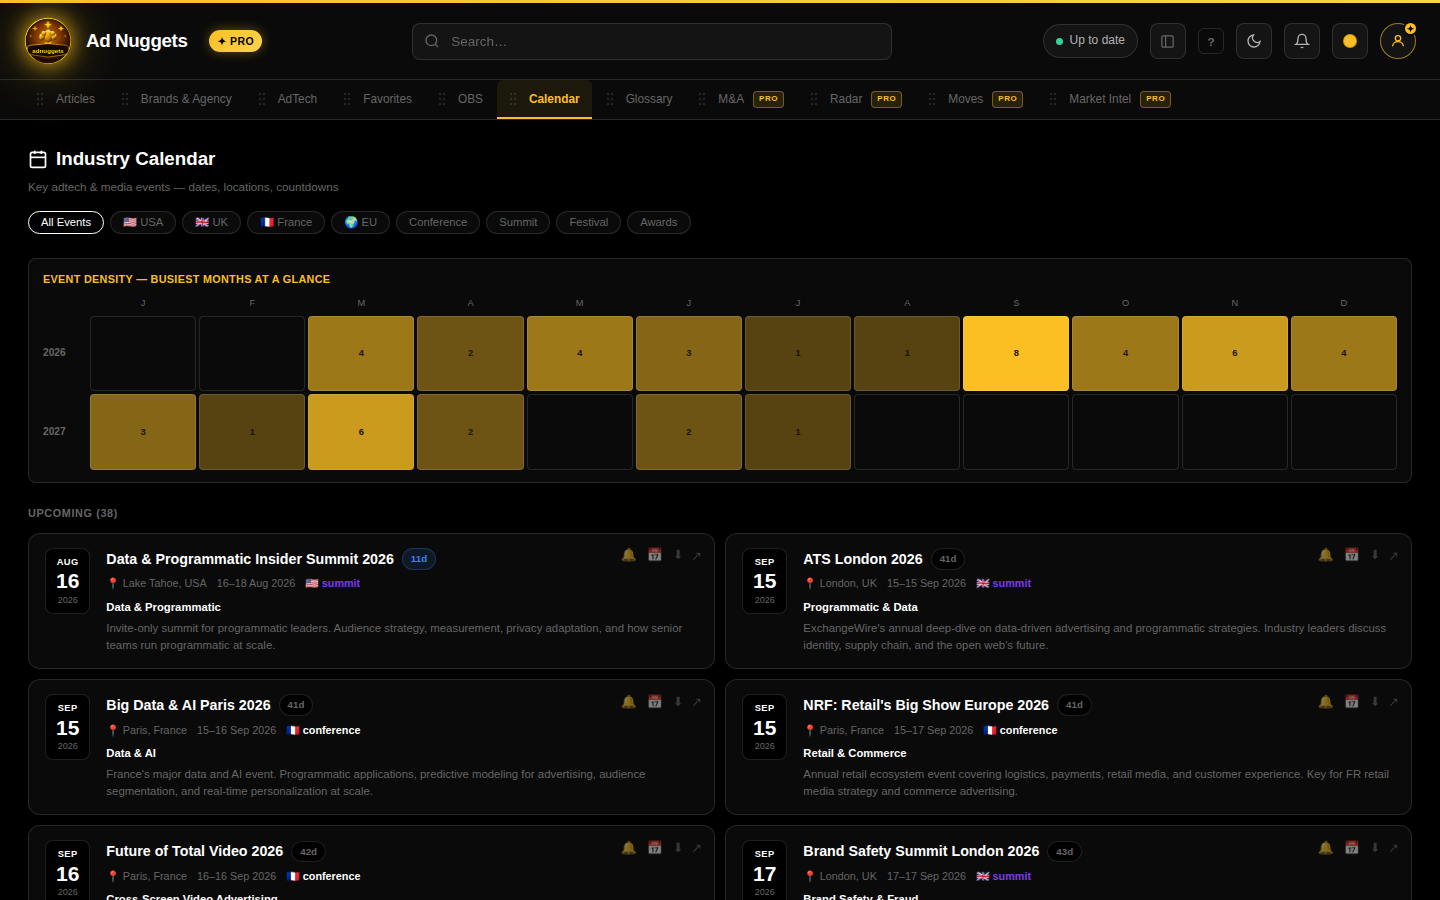The height and width of the screenshot is (900, 1440).
Task: Add Data & Programmatic Insider Summit to calendar
Action: (655, 555)
